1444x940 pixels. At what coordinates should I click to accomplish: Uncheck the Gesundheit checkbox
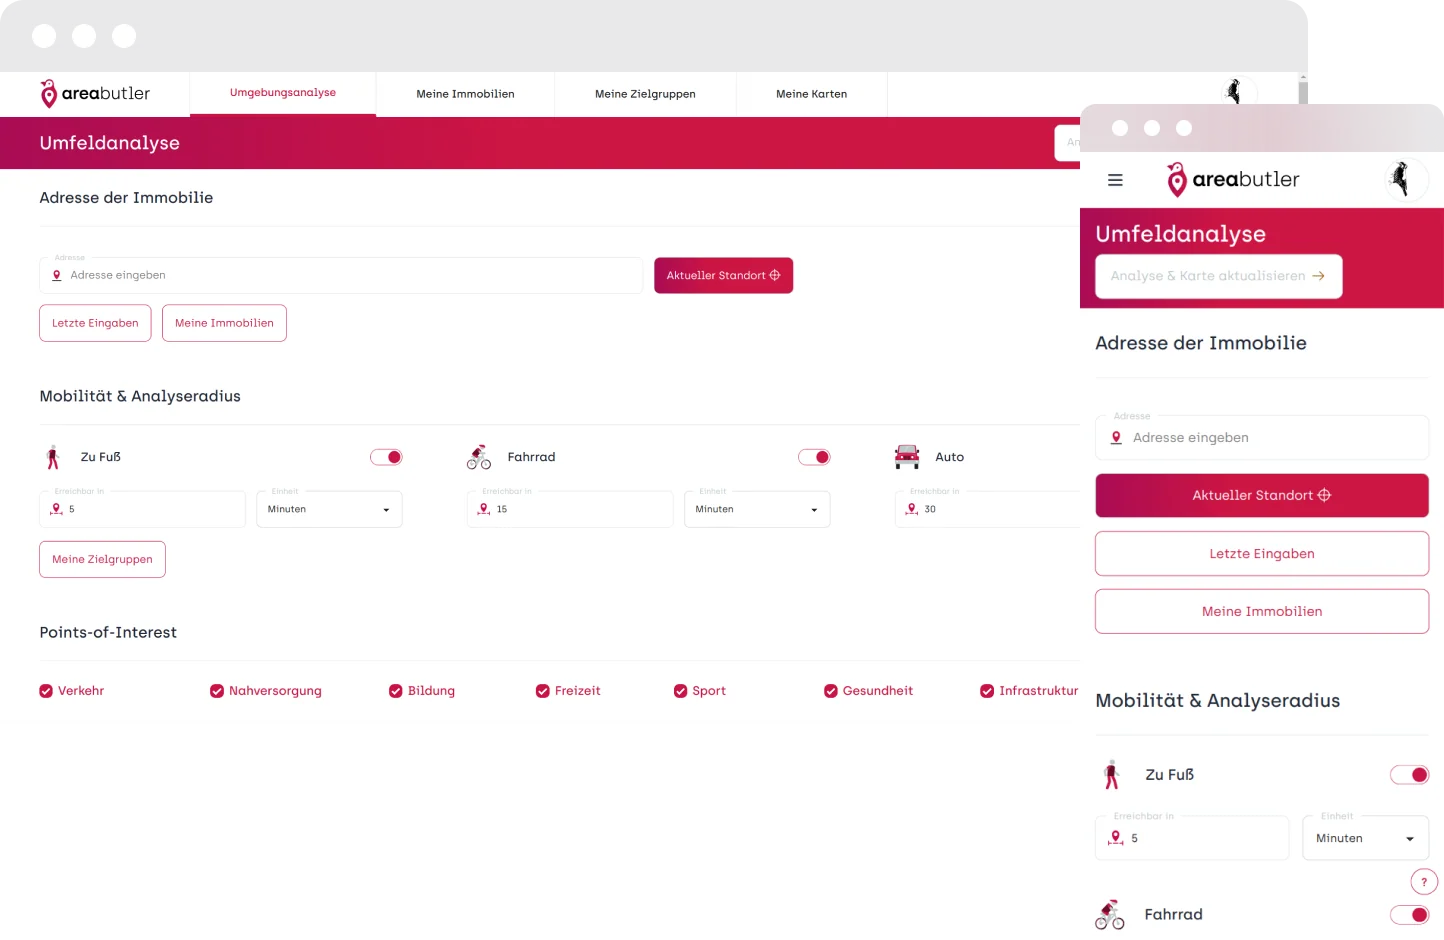(x=831, y=691)
